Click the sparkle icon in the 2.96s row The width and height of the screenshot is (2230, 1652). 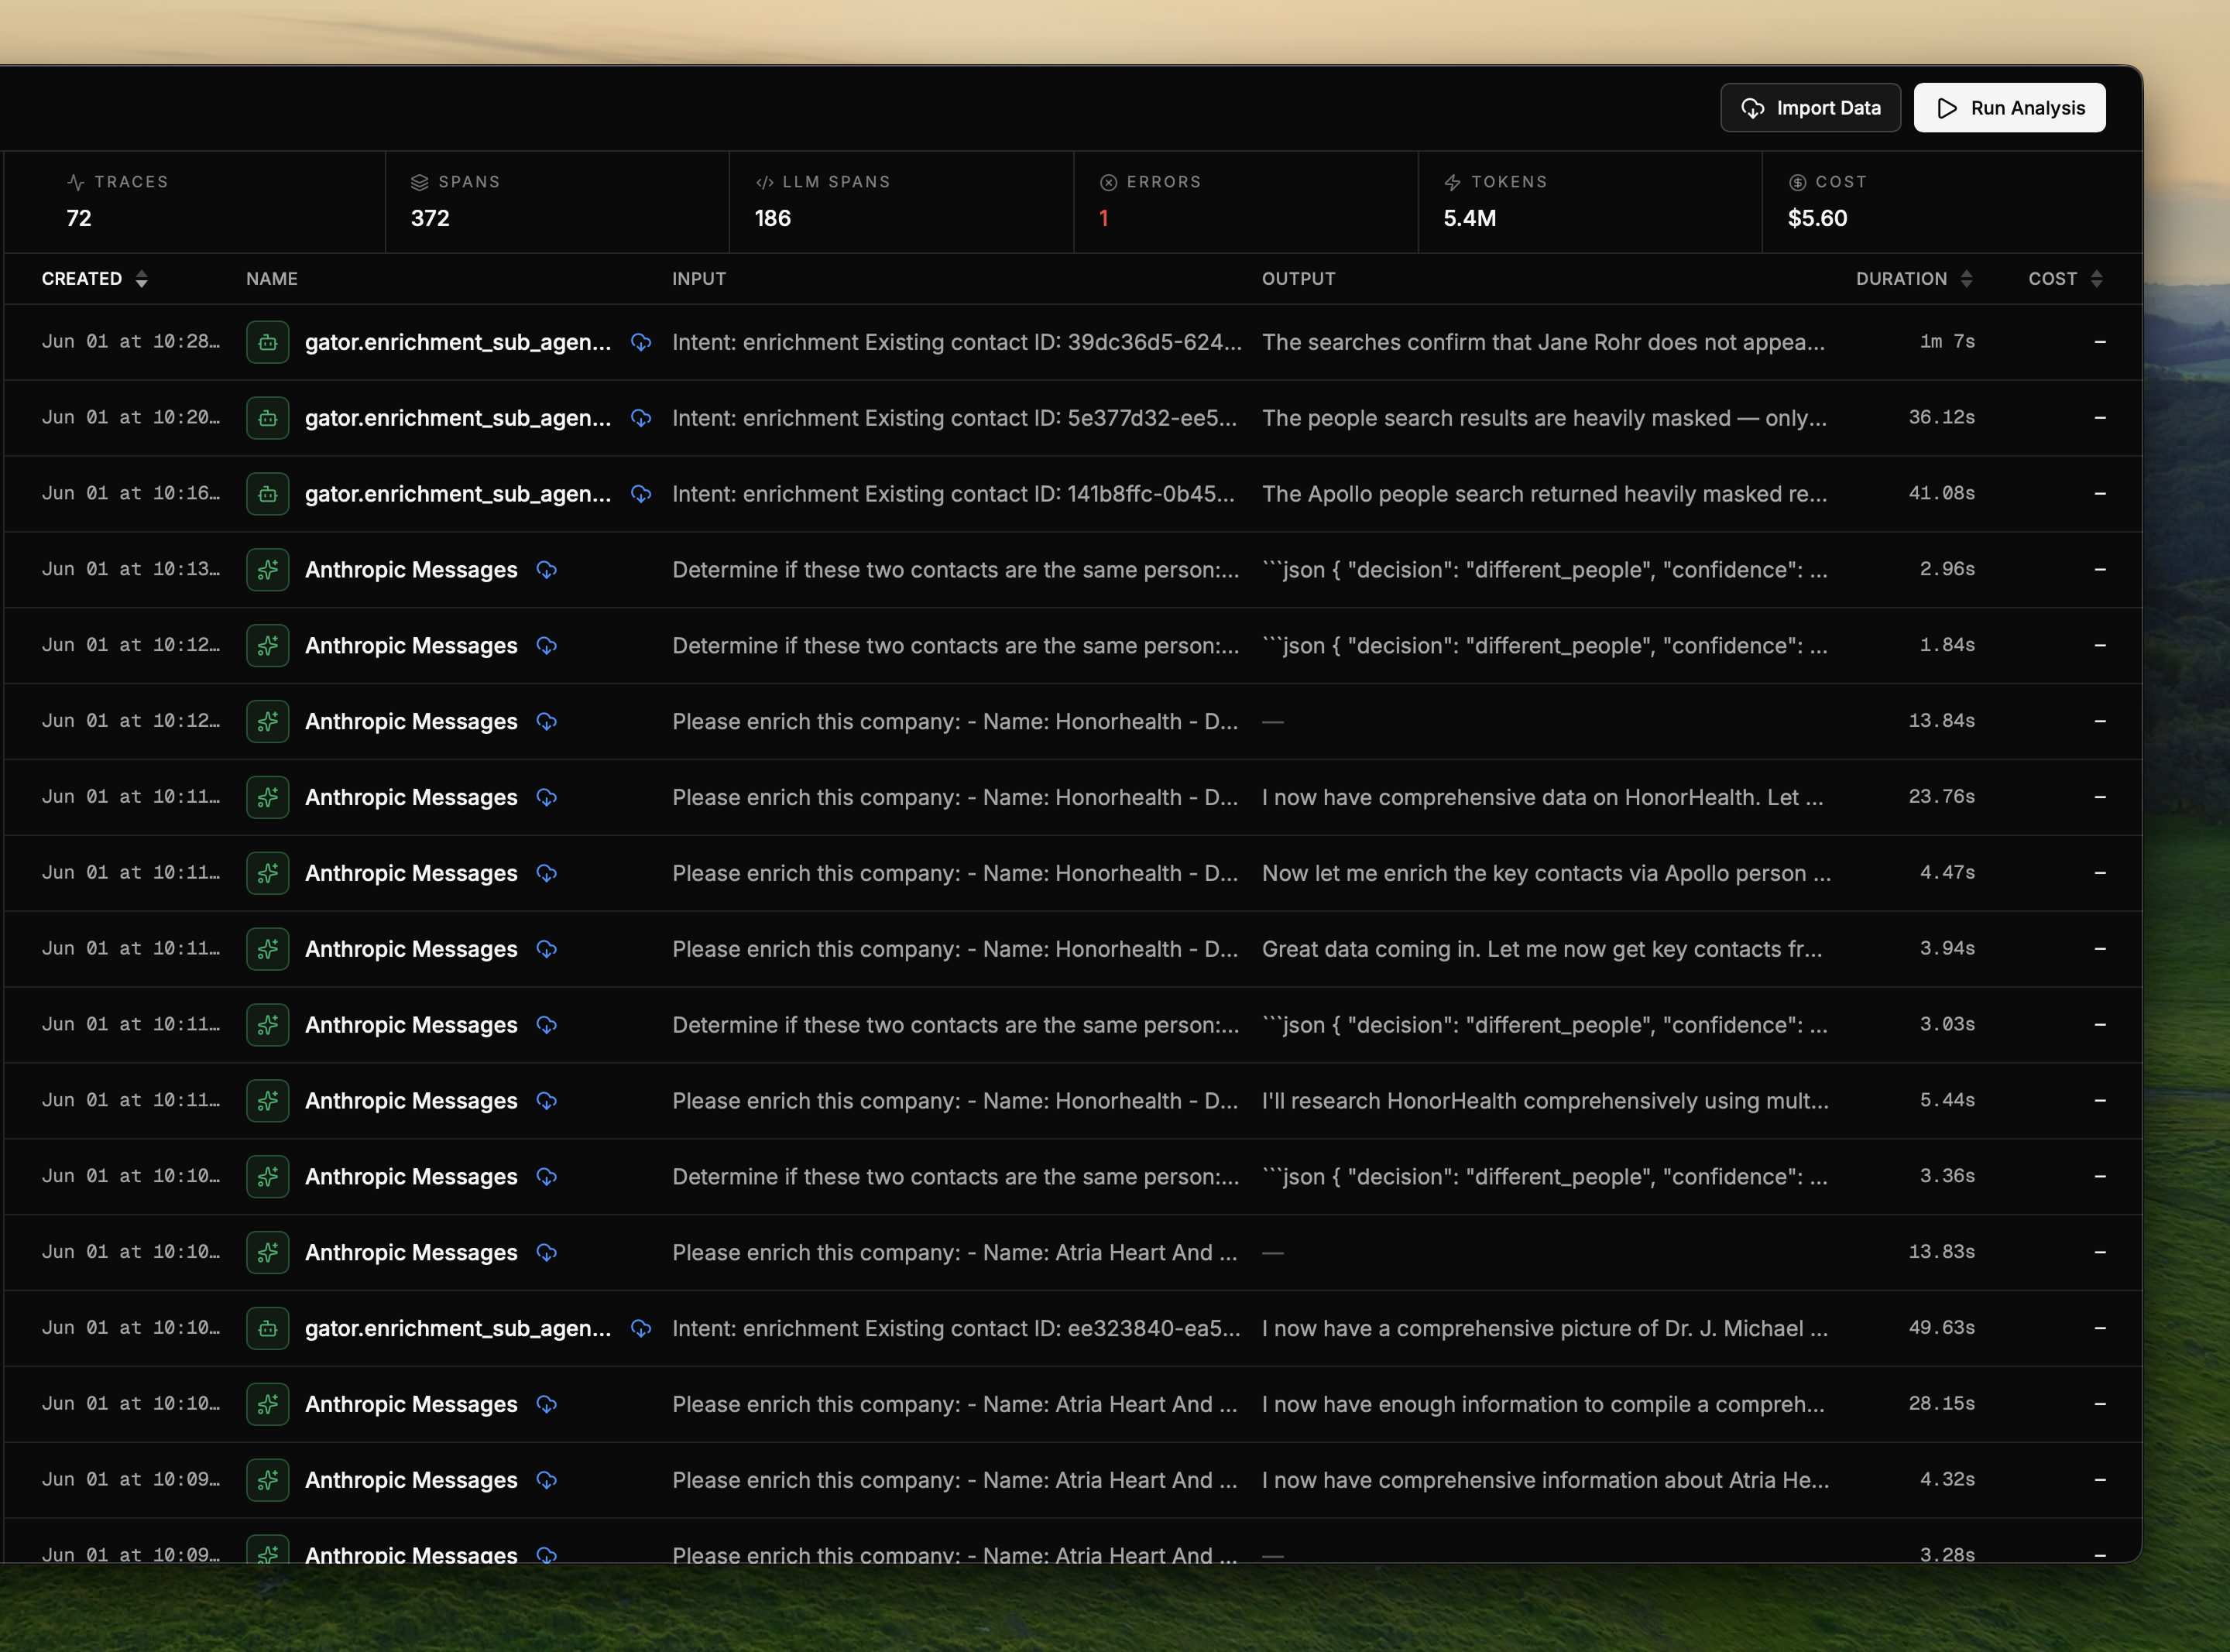(268, 570)
